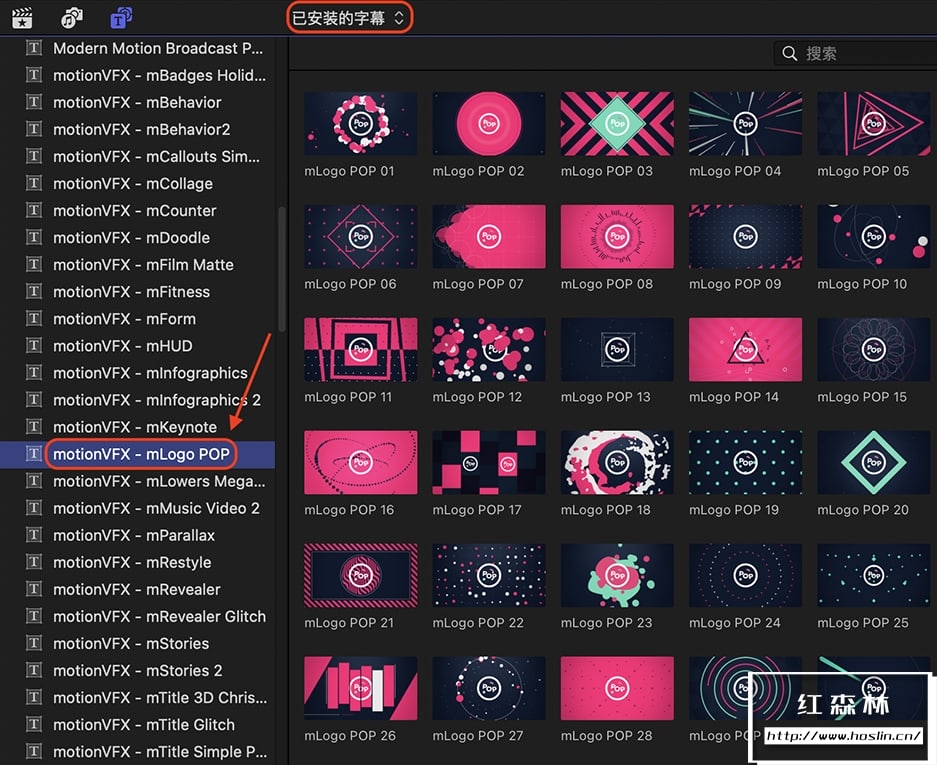
Task: Click the title icon beside mFilm Matte
Action: click(x=34, y=264)
